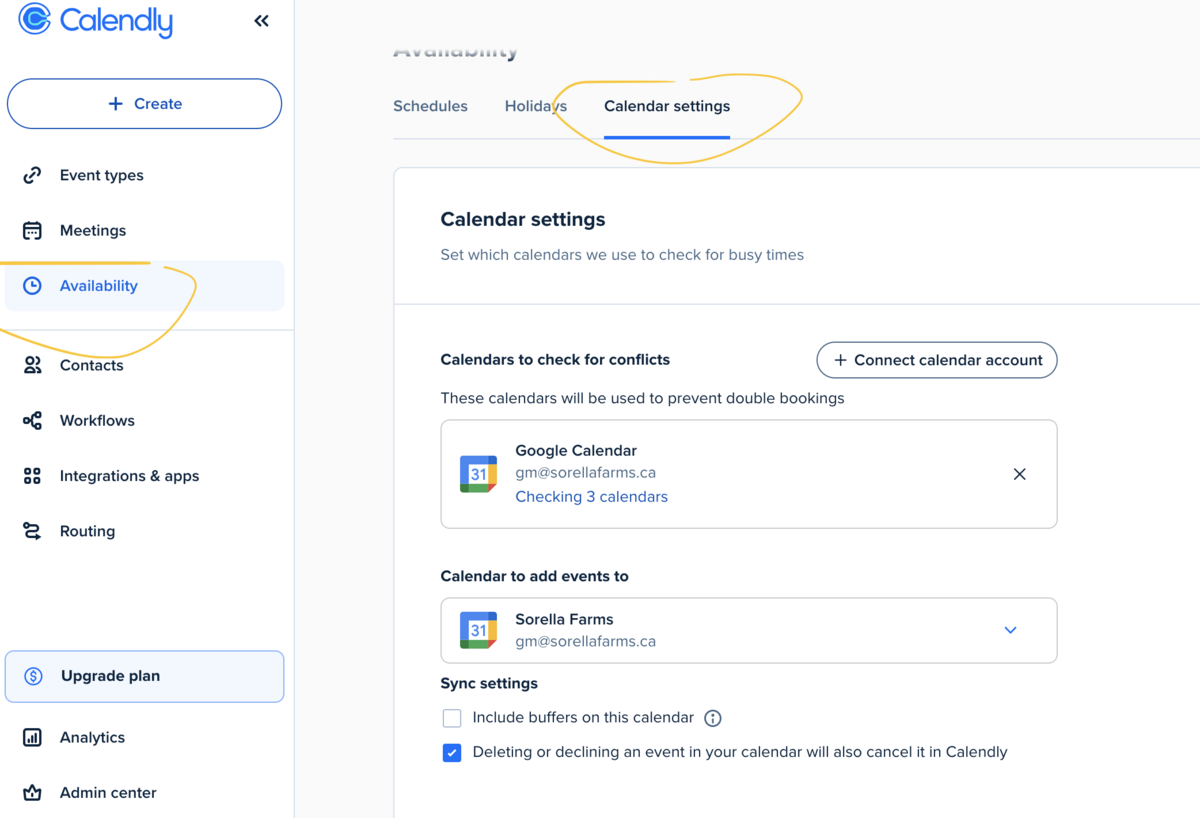Open the Checking 3 calendars link
Viewport: 1200px width, 818px height.
pyautogui.click(x=591, y=497)
